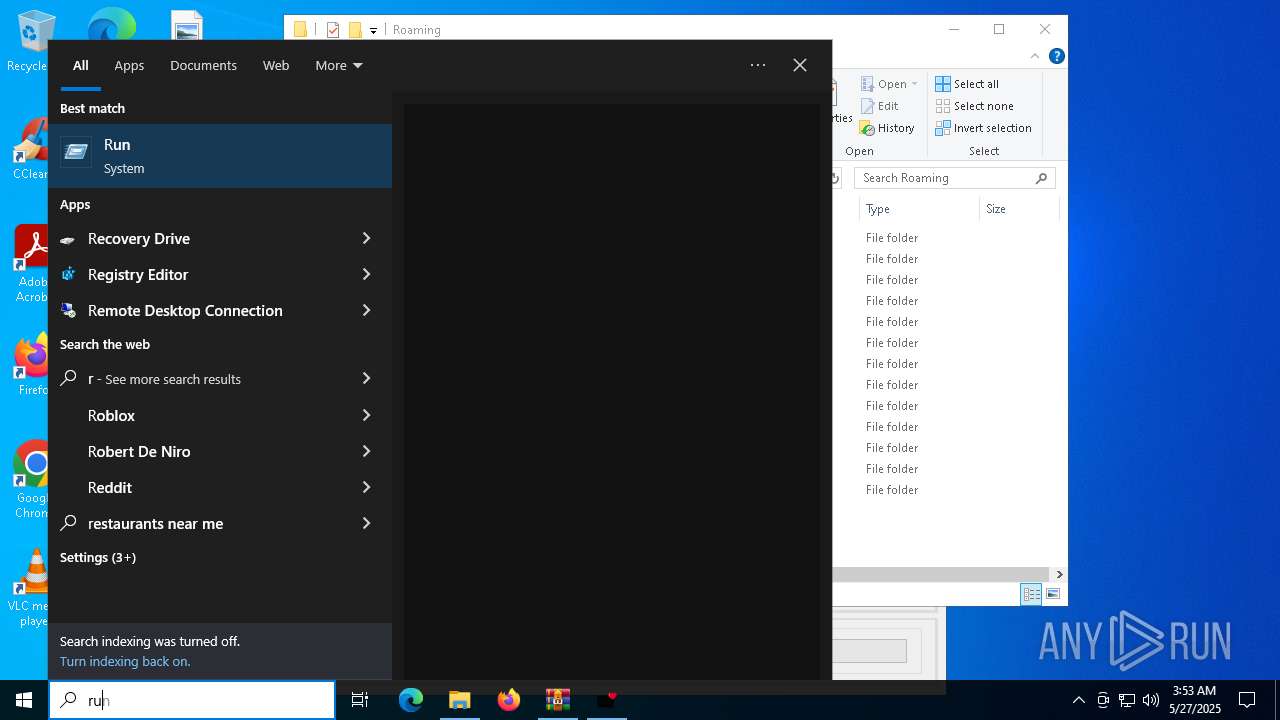Click Edit in Explorer ribbon
Image resolution: width=1280 pixels, height=720 pixels.
pyautogui.click(x=879, y=106)
